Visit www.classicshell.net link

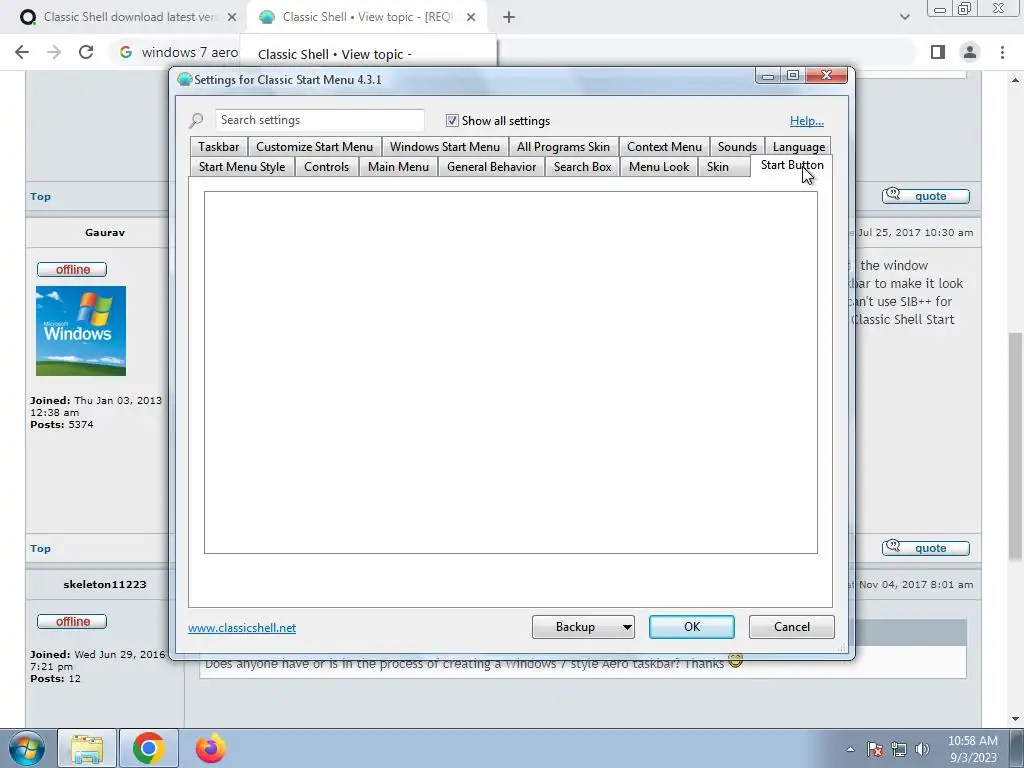pos(242,628)
